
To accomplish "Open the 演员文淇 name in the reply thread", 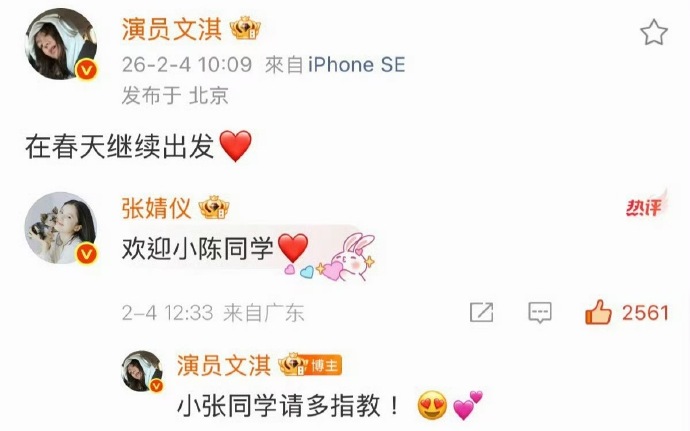I will (x=224, y=365).
